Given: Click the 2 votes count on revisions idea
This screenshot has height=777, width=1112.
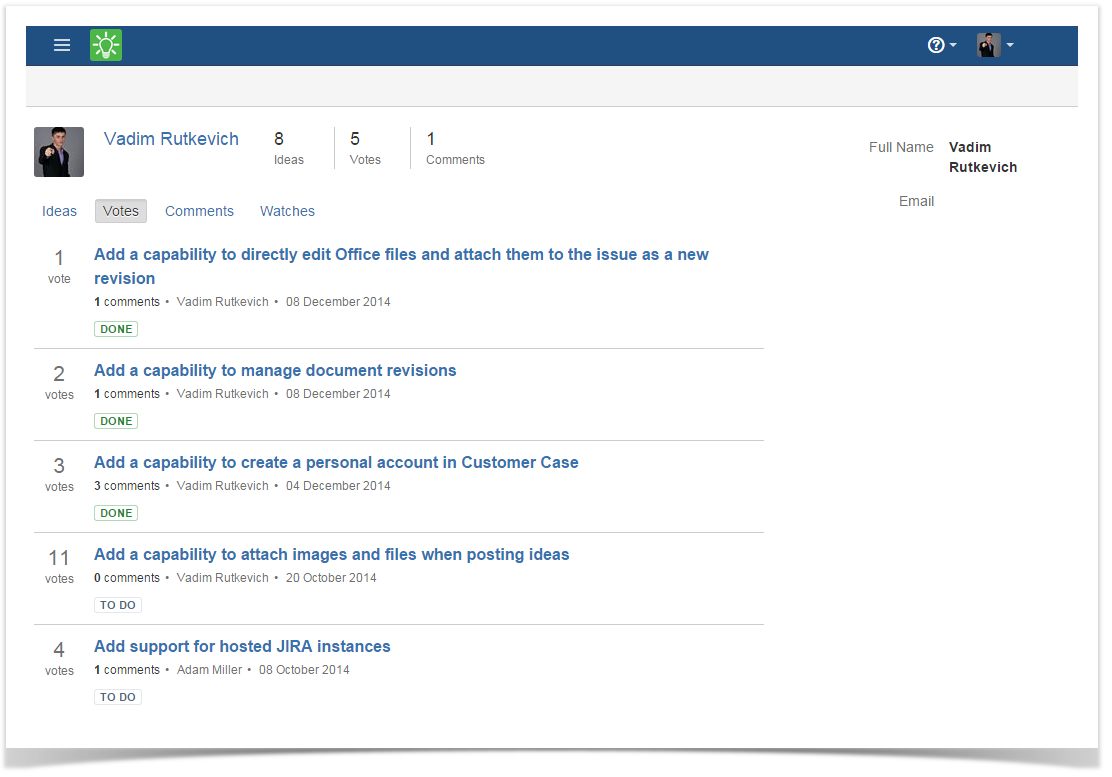Looking at the screenshot, I should (x=59, y=382).
